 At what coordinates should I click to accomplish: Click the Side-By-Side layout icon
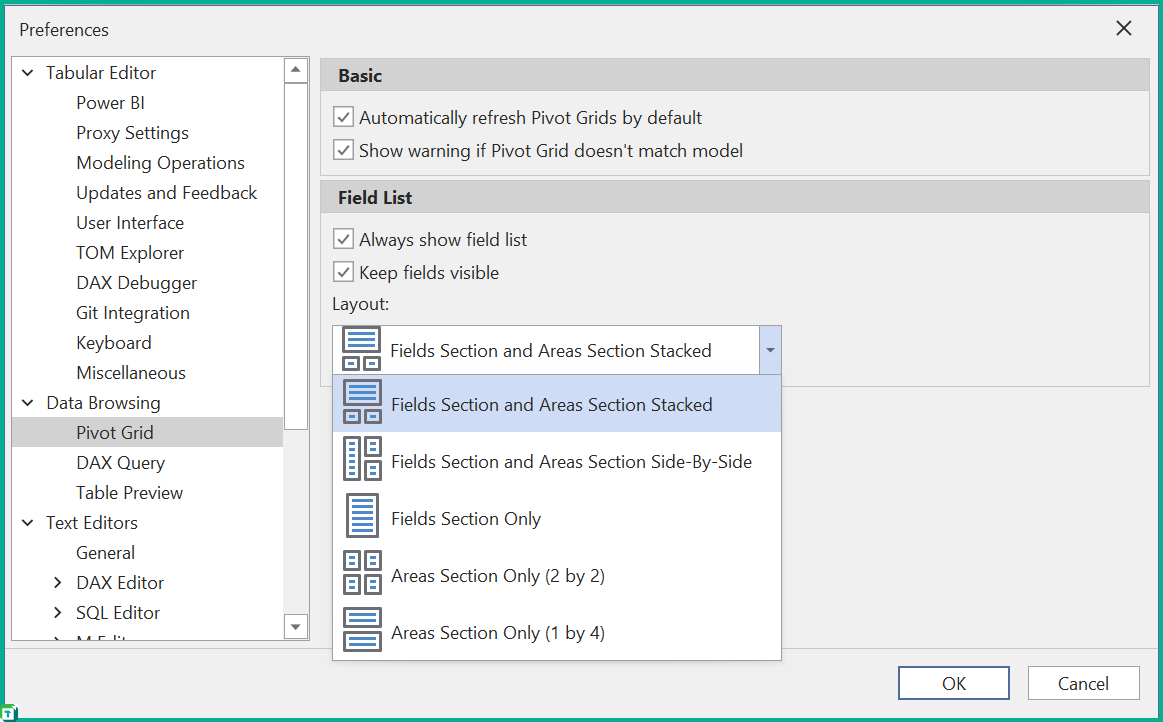click(x=361, y=459)
